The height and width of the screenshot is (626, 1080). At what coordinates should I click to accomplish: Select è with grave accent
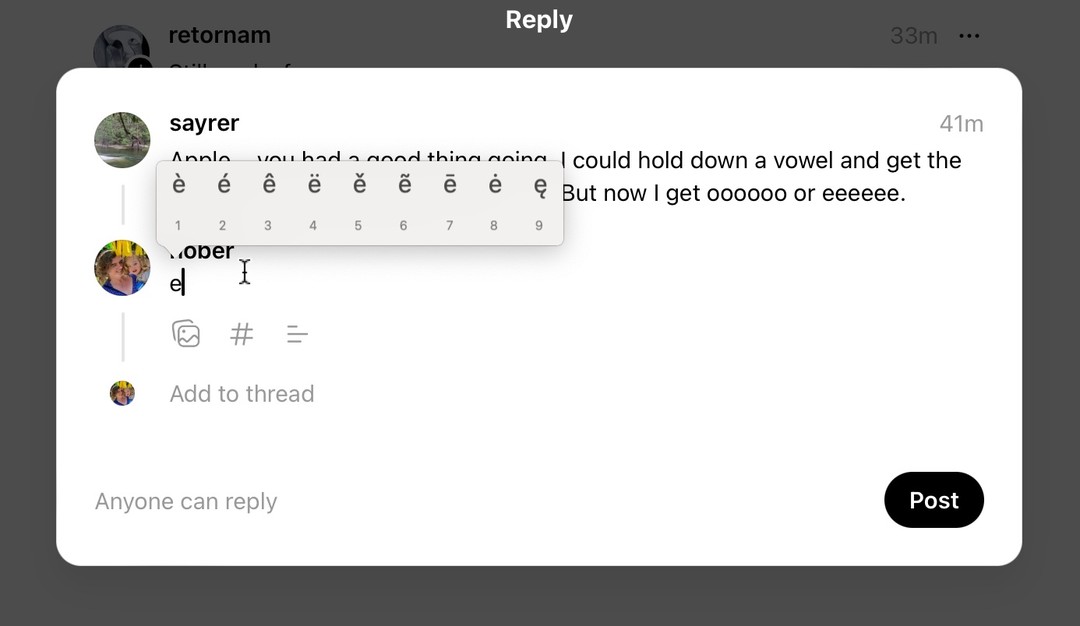pos(179,185)
